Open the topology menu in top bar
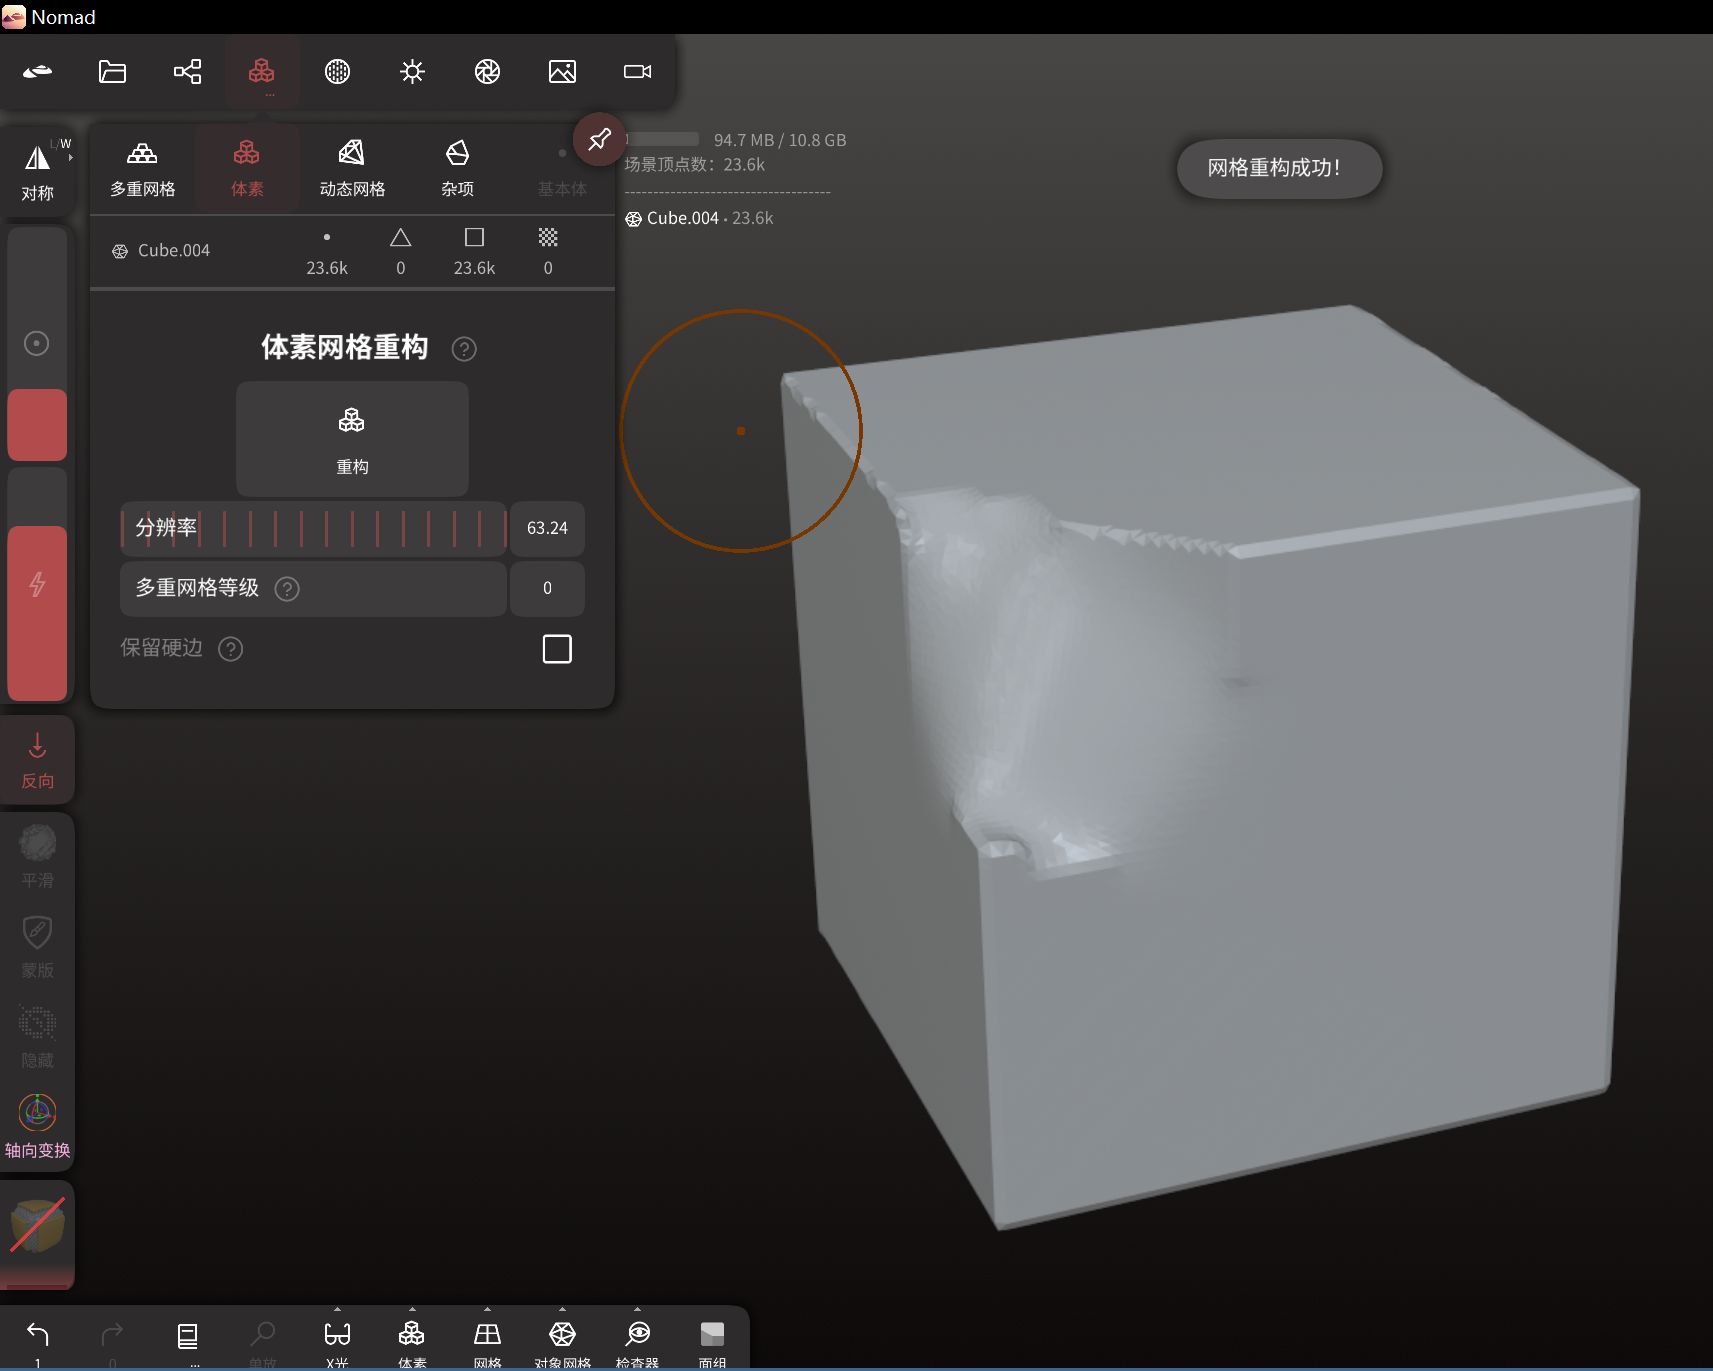The image size is (1713, 1371). coord(262,71)
